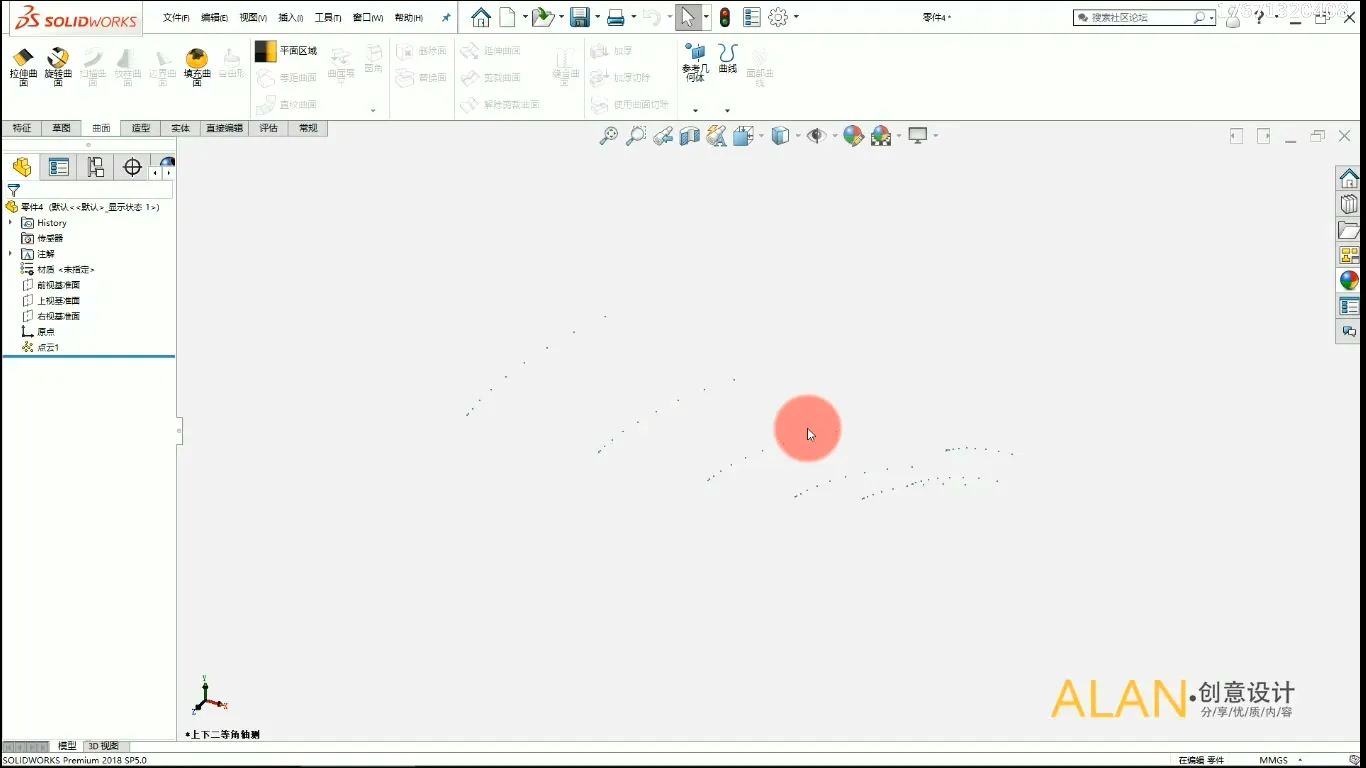Image resolution: width=1366 pixels, height=768 pixels.
Task: Click the Zoom to Fit magnifier icon
Action: pos(608,136)
